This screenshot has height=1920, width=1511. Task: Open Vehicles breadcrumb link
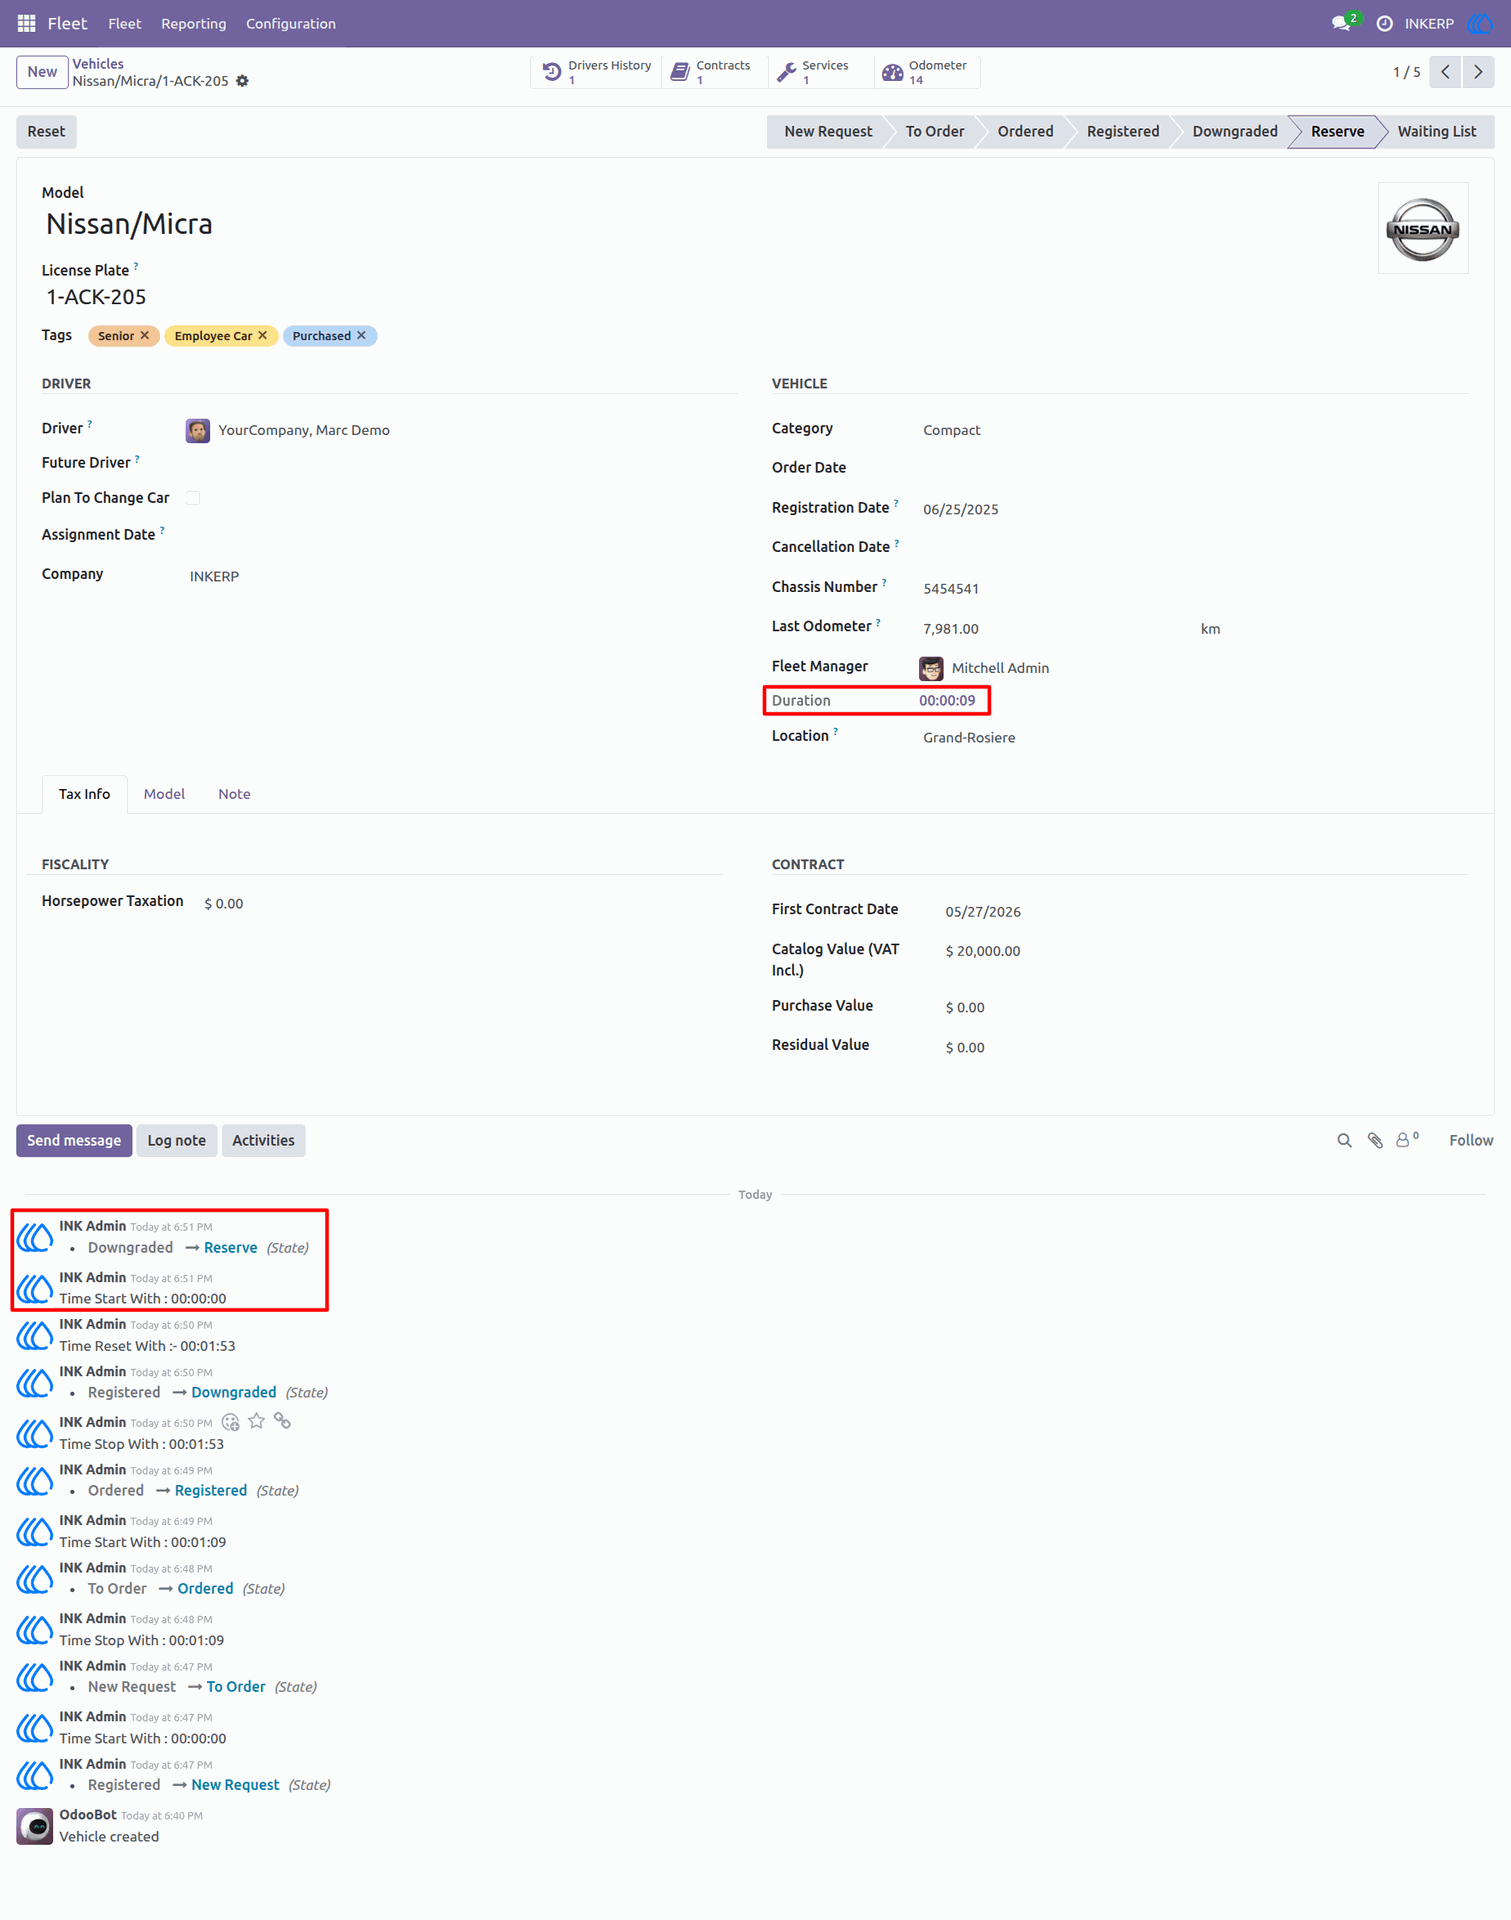click(98, 64)
